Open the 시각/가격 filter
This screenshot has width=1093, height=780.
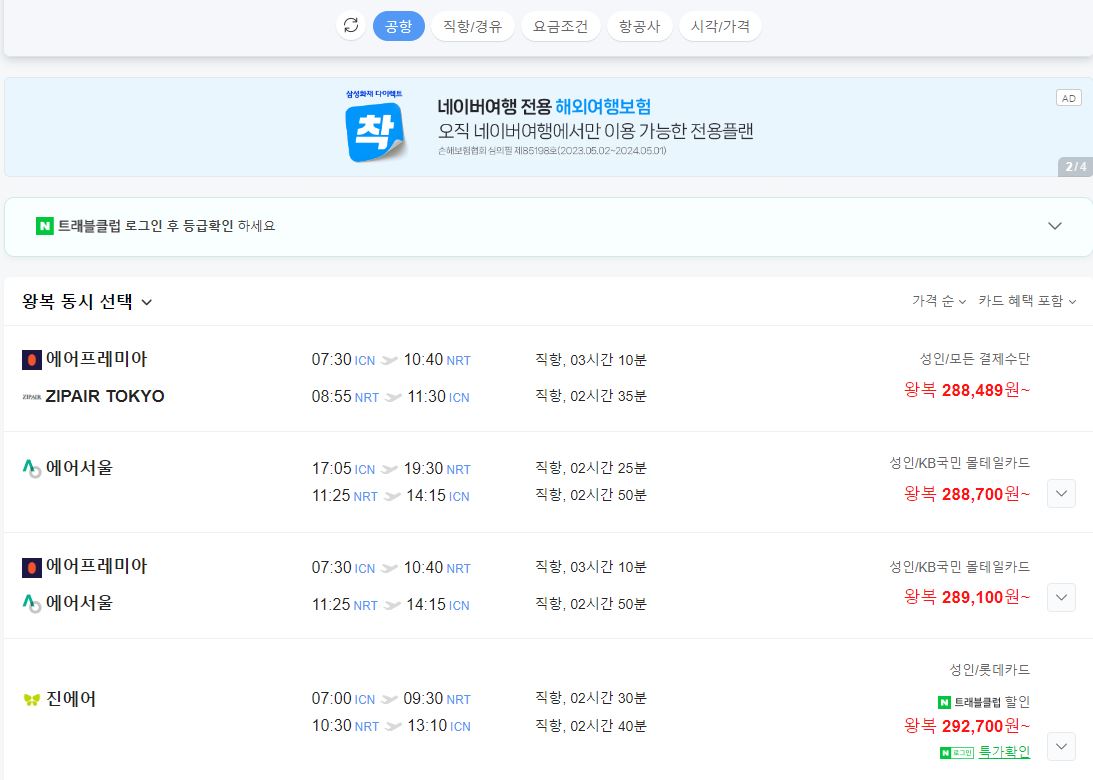pos(720,26)
